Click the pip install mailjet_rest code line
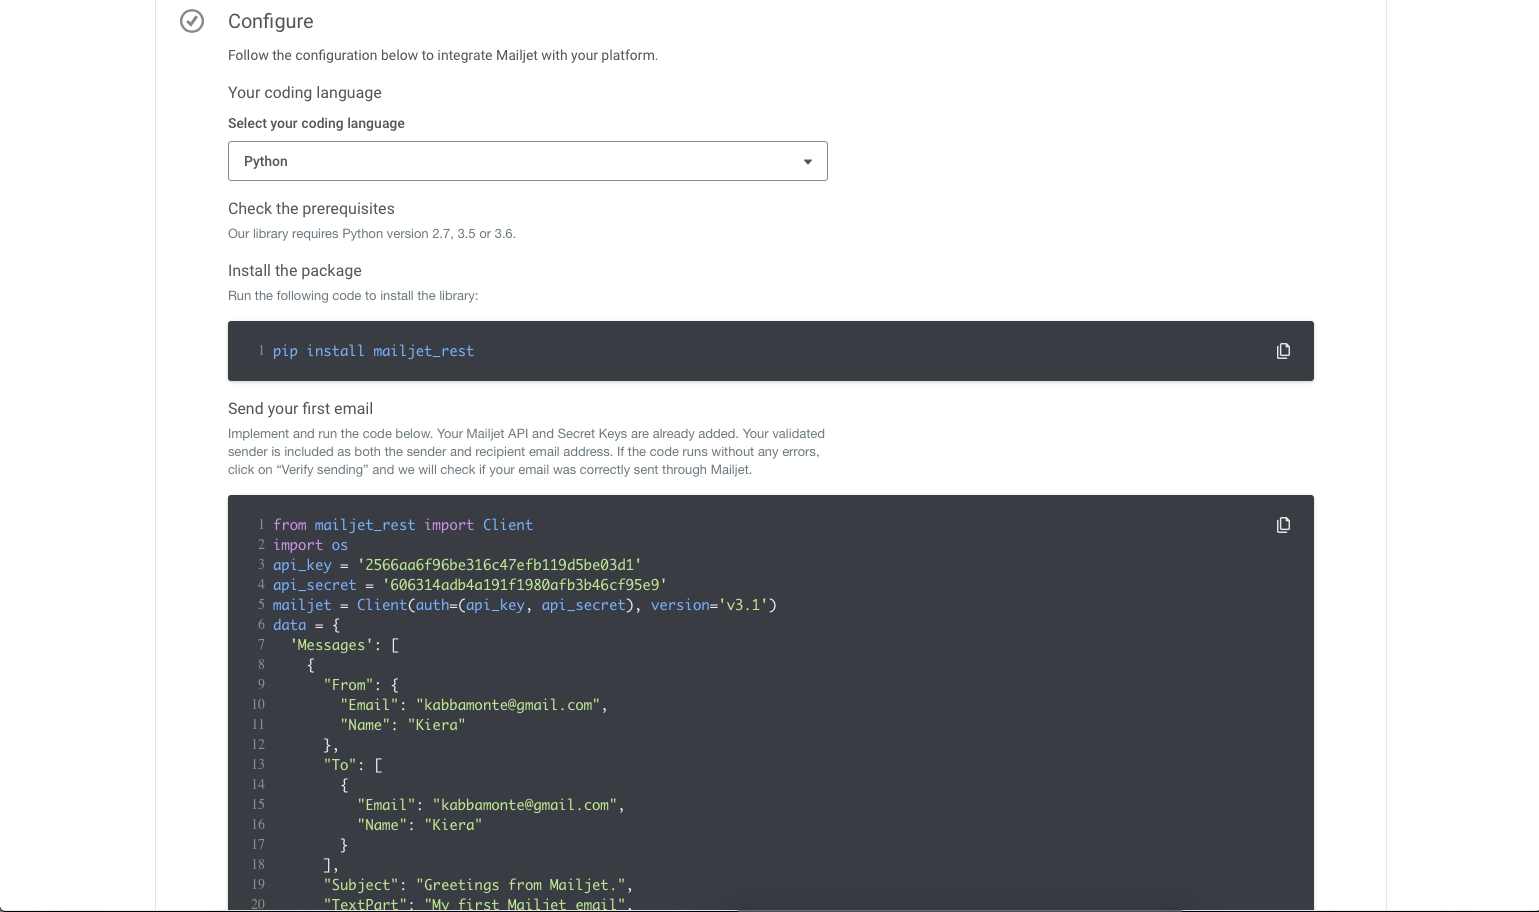1539x912 pixels. 373,351
